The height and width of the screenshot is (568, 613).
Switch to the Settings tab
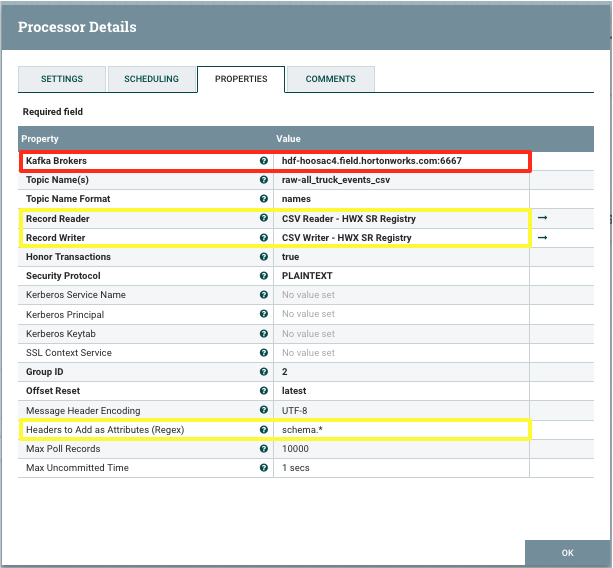click(x=62, y=79)
